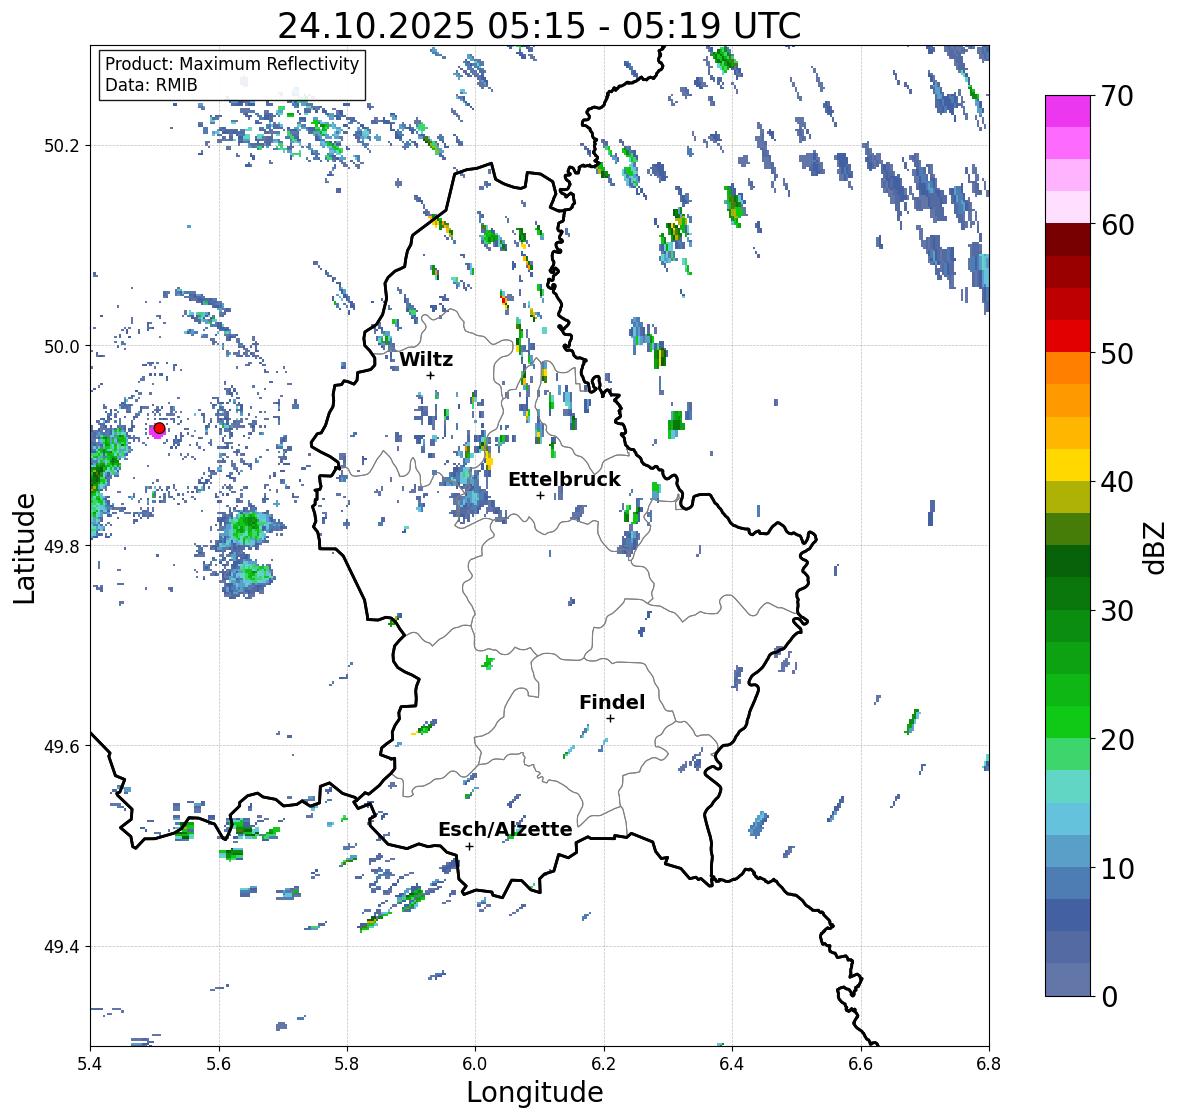
Task: Click the 49.6 latitude tick label
Action: pos(62,746)
